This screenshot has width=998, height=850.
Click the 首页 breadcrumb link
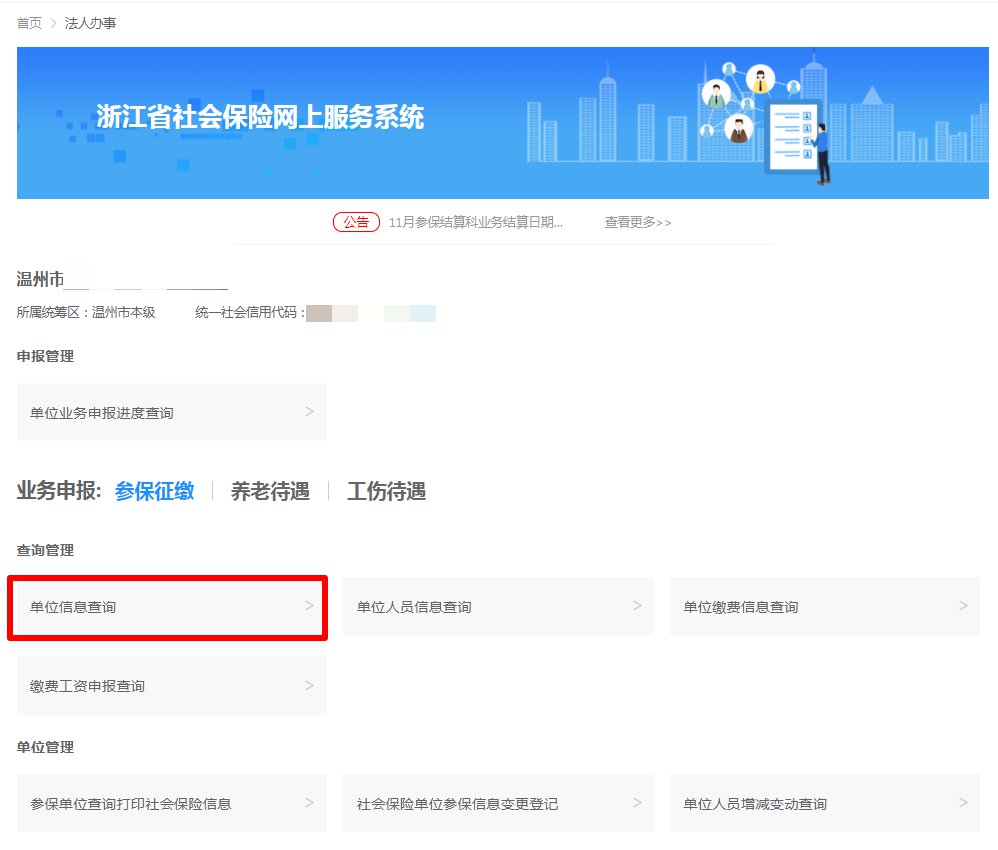[x=29, y=23]
